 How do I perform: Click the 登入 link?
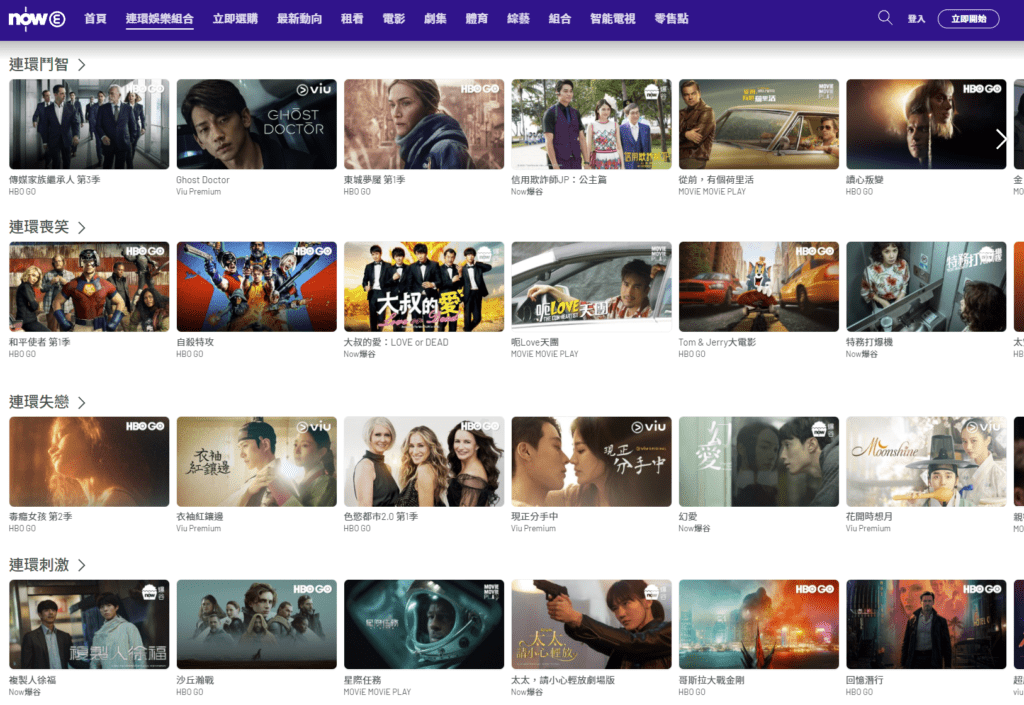click(917, 17)
